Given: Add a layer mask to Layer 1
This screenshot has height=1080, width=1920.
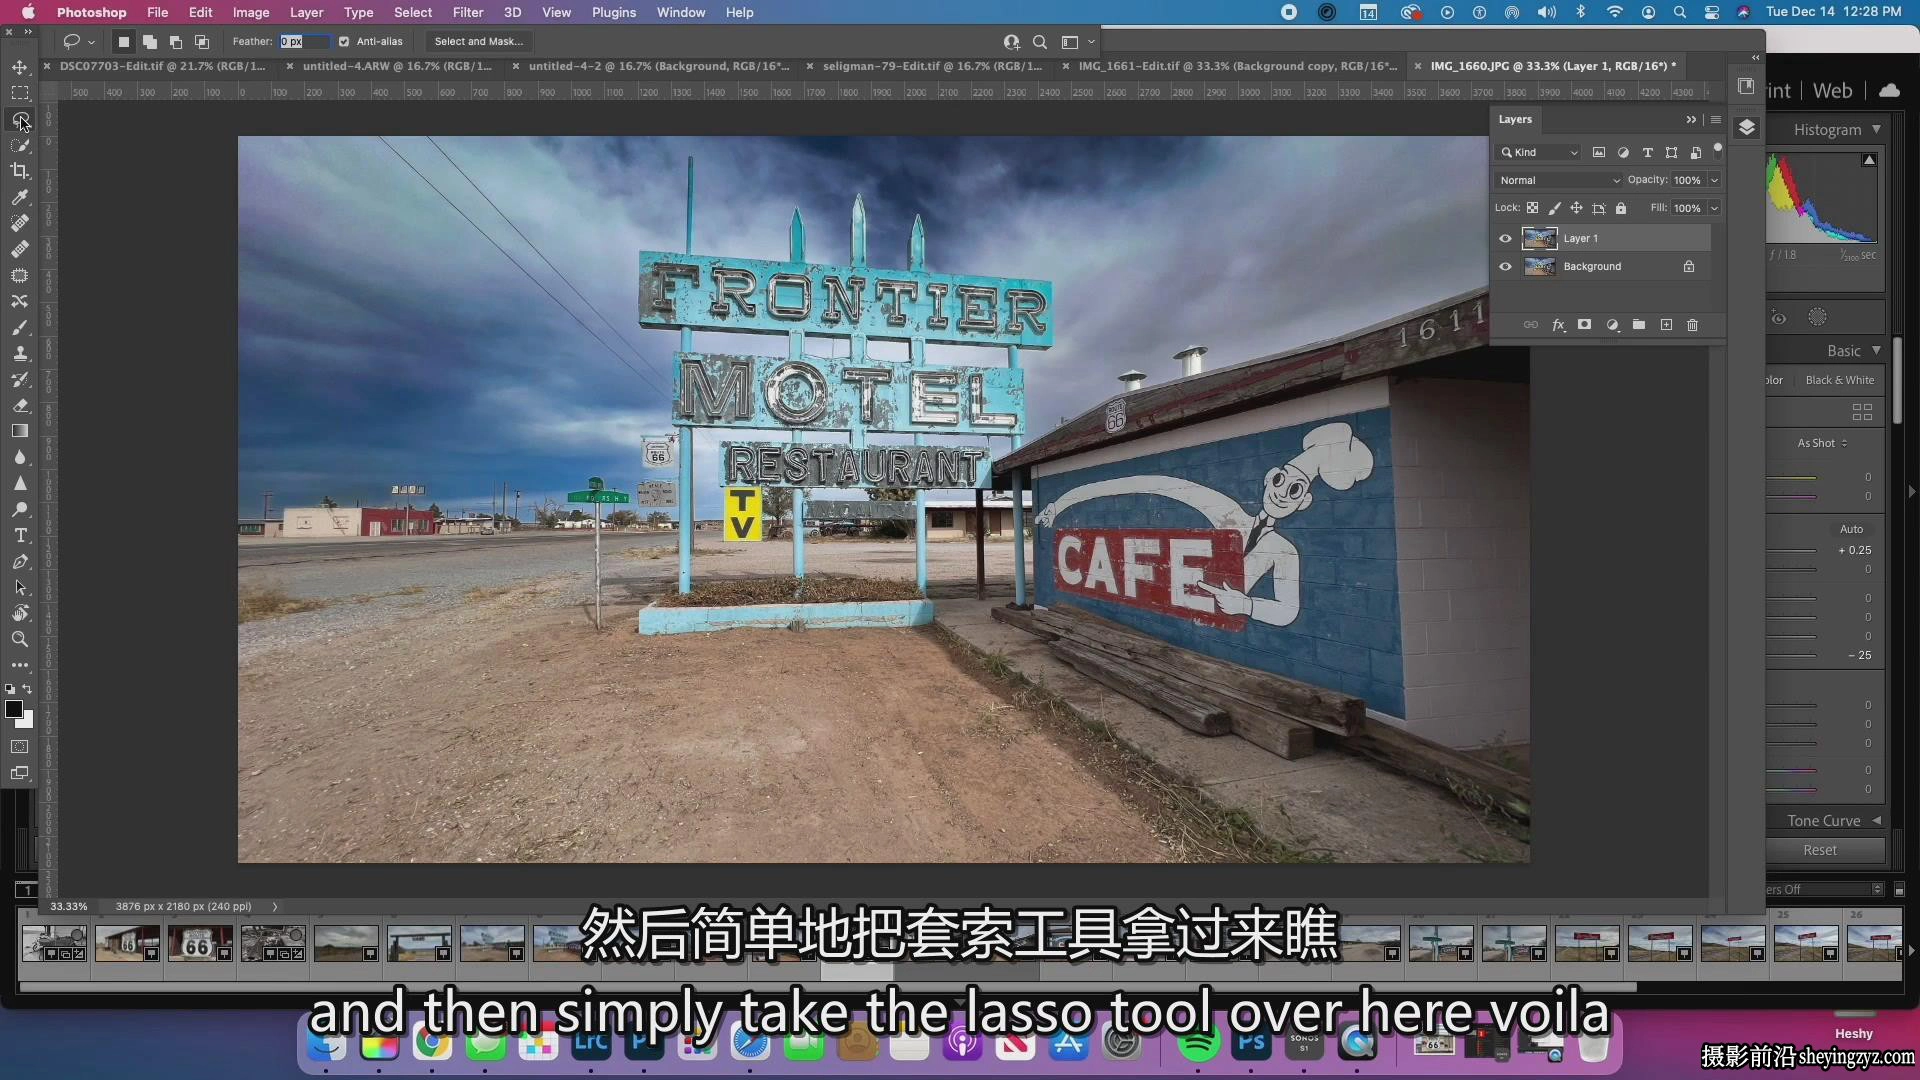Looking at the screenshot, I should tap(1584, 325).
